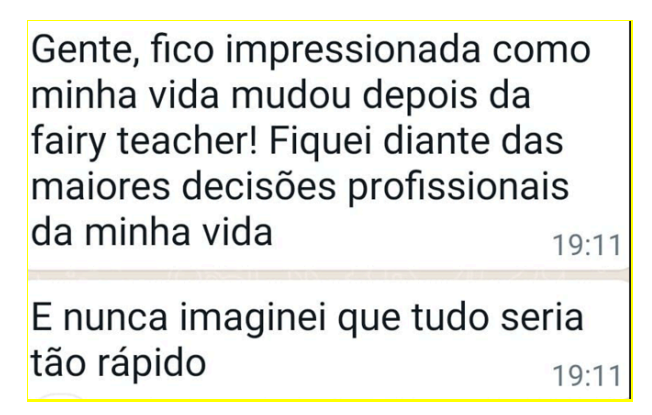Click "da minha vida" on the last line

pos(152,231)
